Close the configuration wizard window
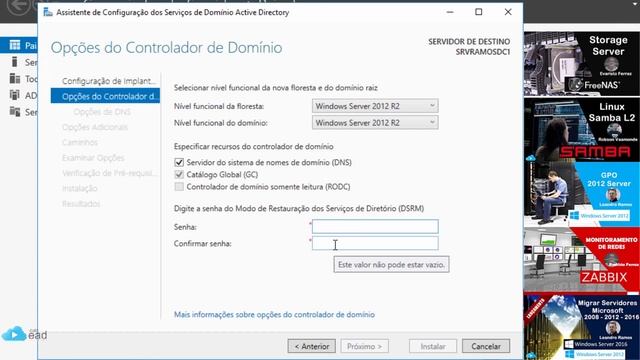The width and height of the screenshot is (640, 360). click(x=508, y=12)
